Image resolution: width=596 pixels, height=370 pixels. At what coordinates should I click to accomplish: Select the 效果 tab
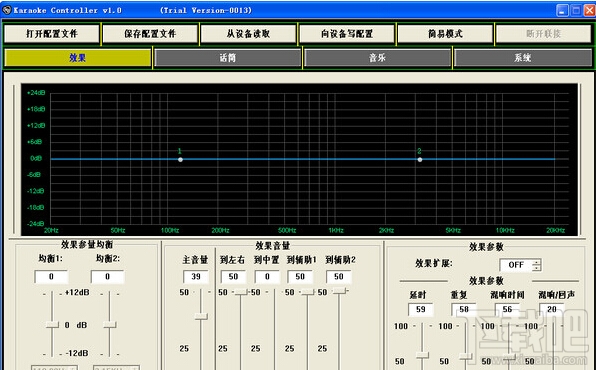78,58
